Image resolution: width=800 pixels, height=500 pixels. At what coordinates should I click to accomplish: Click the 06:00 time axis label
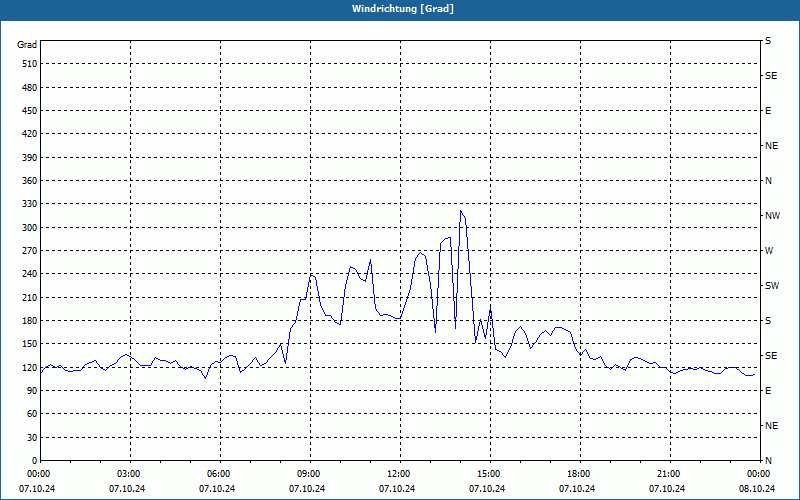click(x=217, y=474)
